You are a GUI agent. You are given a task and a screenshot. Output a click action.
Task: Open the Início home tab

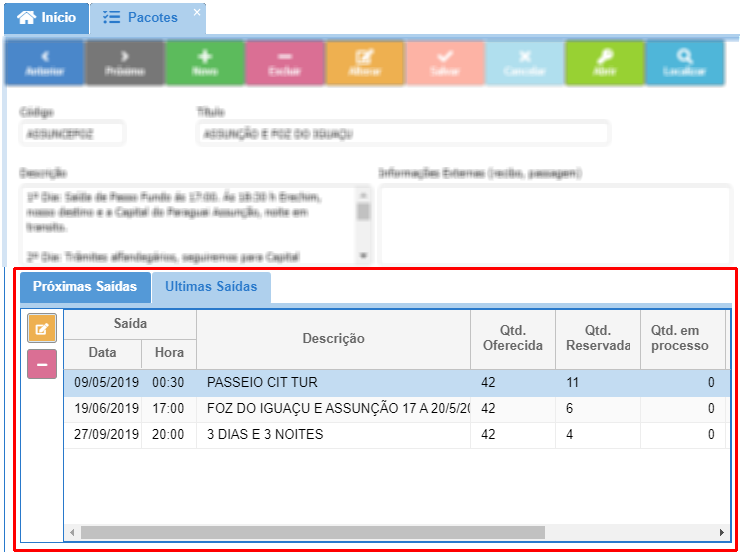coord(46,18)
